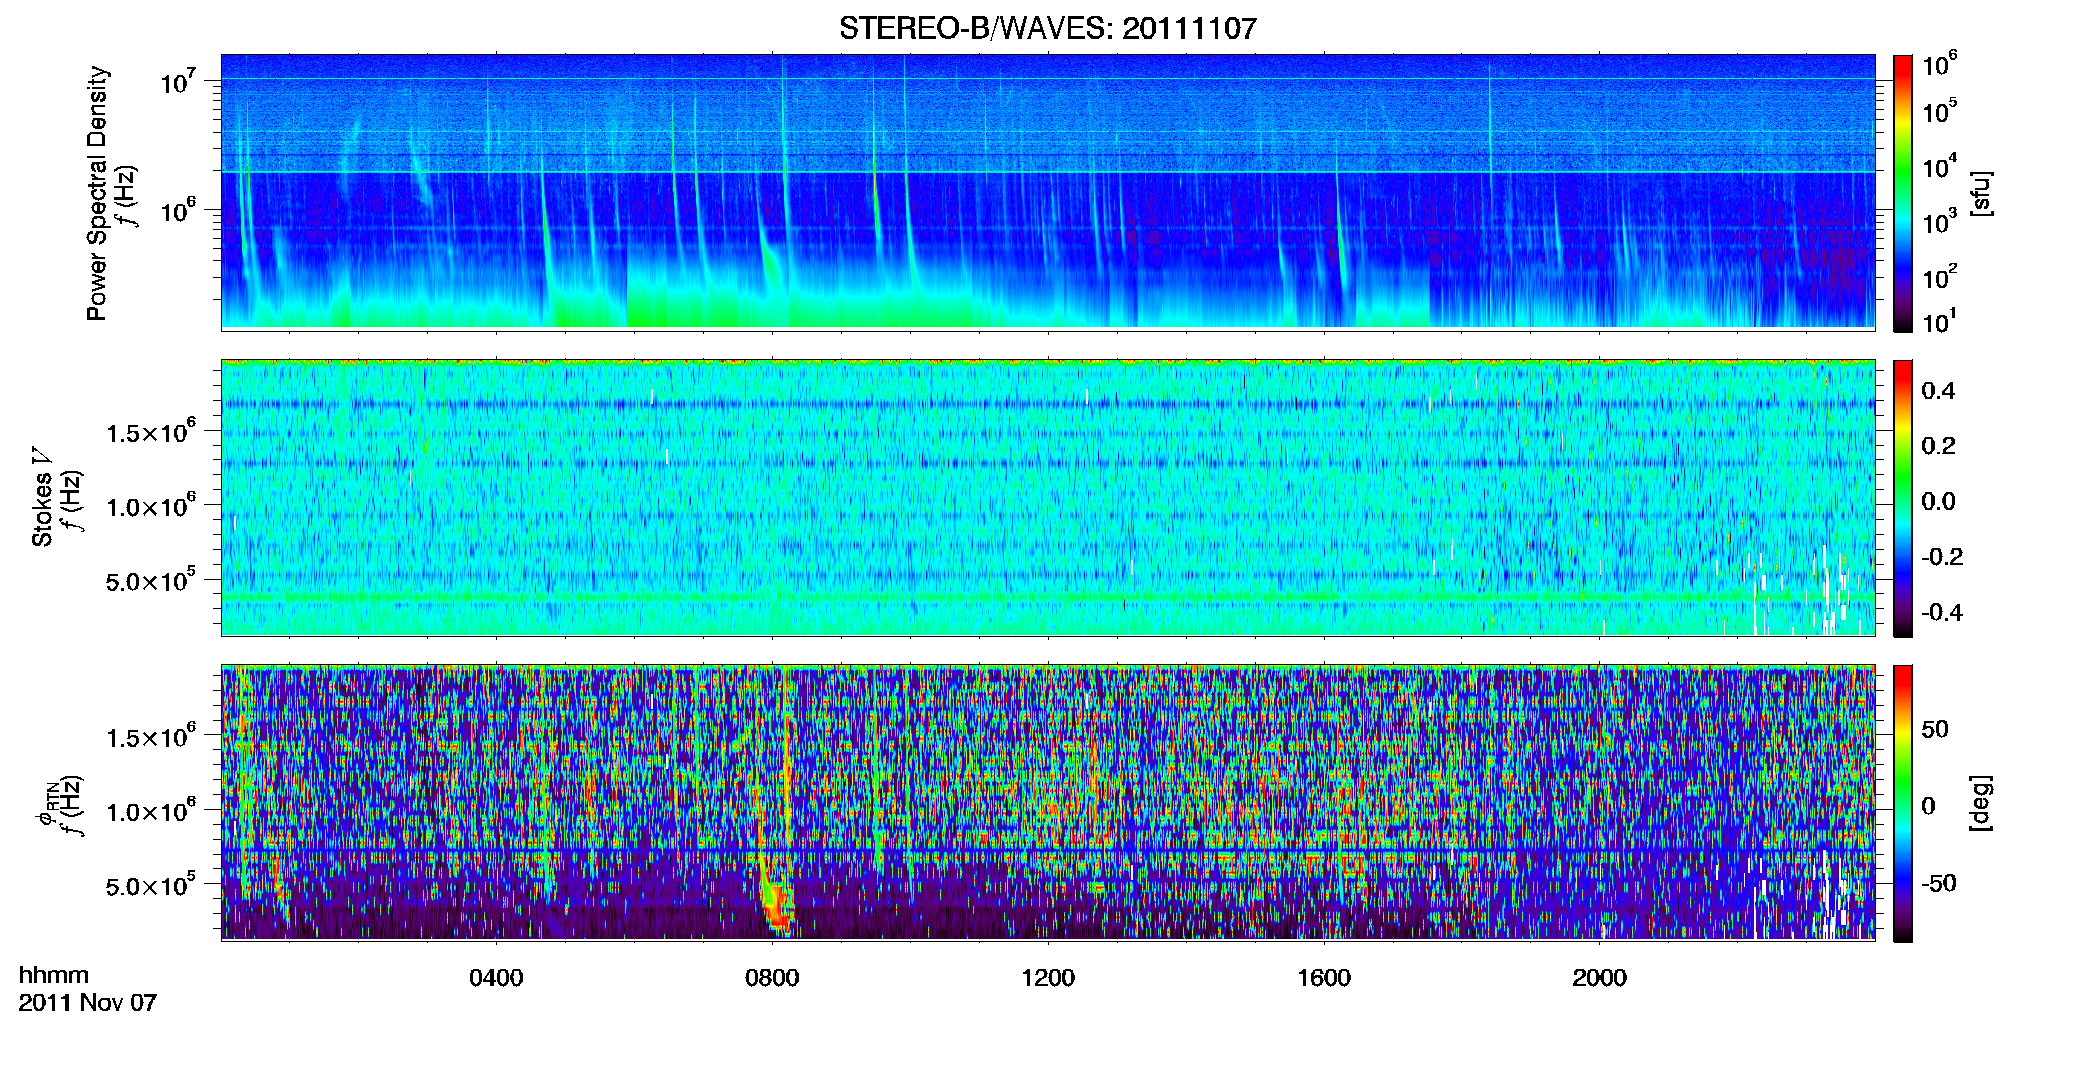Screen dimensions: 2096x1080
Task: Click the 0400 time axis label
Action: pyautogui.click(x=496, y=978)
